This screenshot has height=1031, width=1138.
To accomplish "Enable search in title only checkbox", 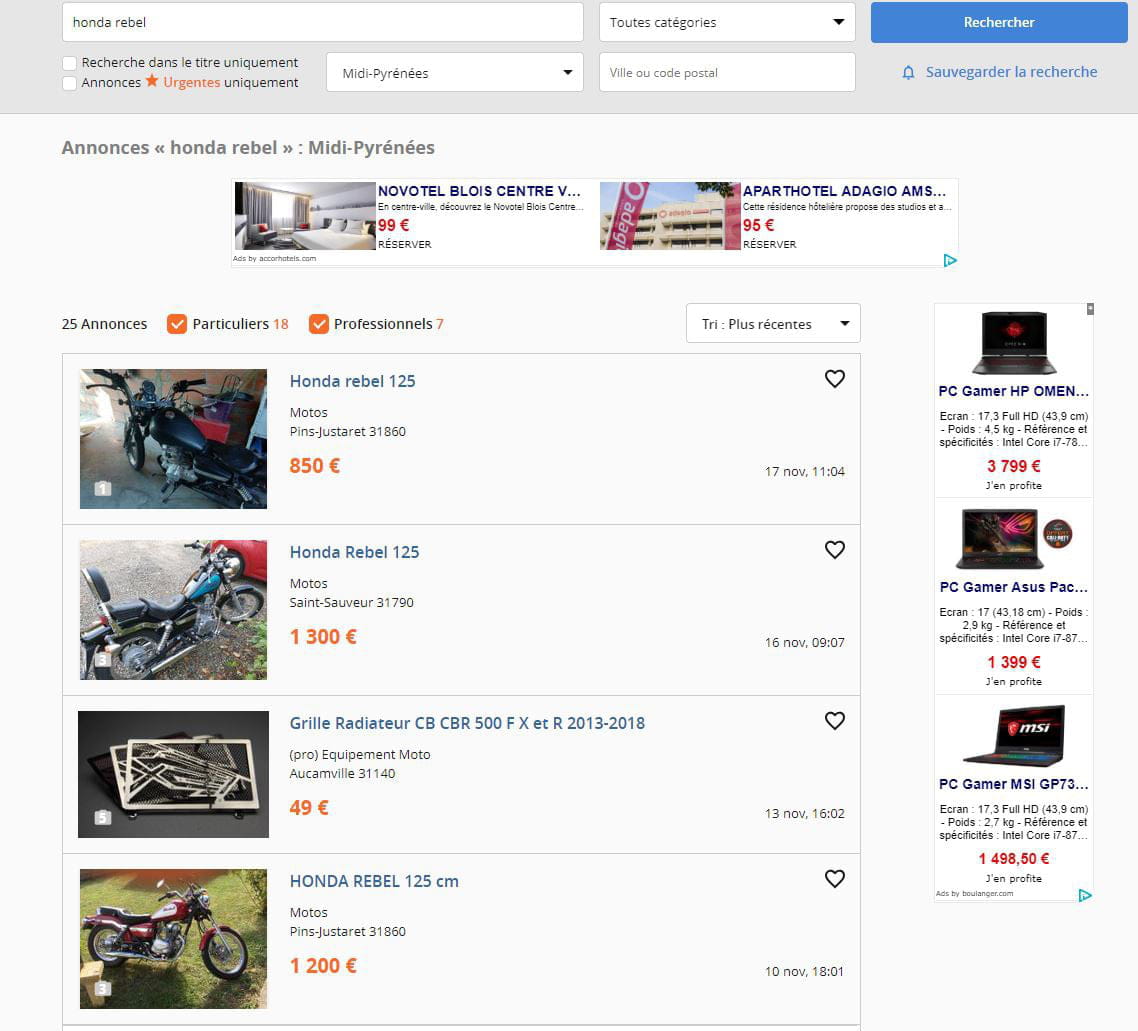I will (70, 63).
